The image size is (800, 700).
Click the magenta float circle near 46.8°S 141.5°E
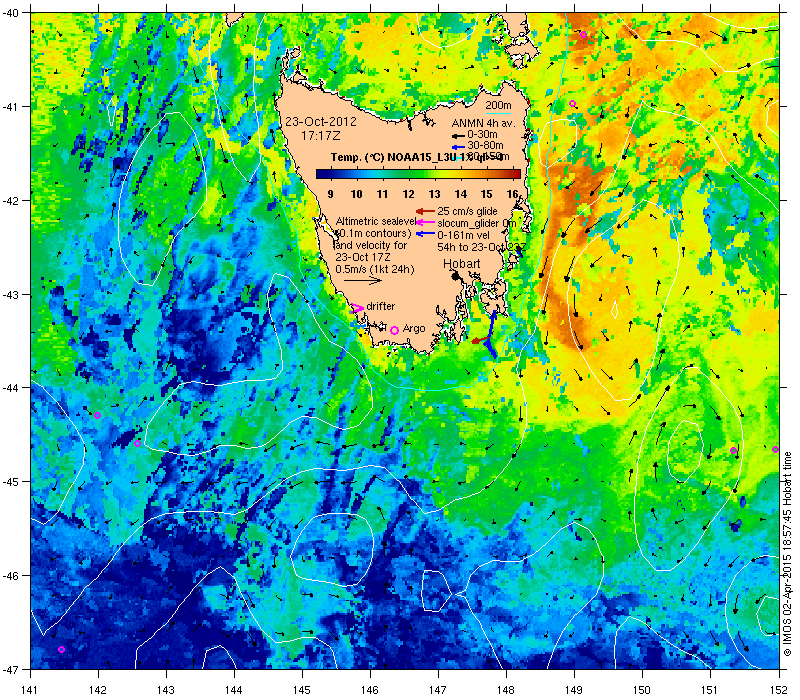pos(61,649)
